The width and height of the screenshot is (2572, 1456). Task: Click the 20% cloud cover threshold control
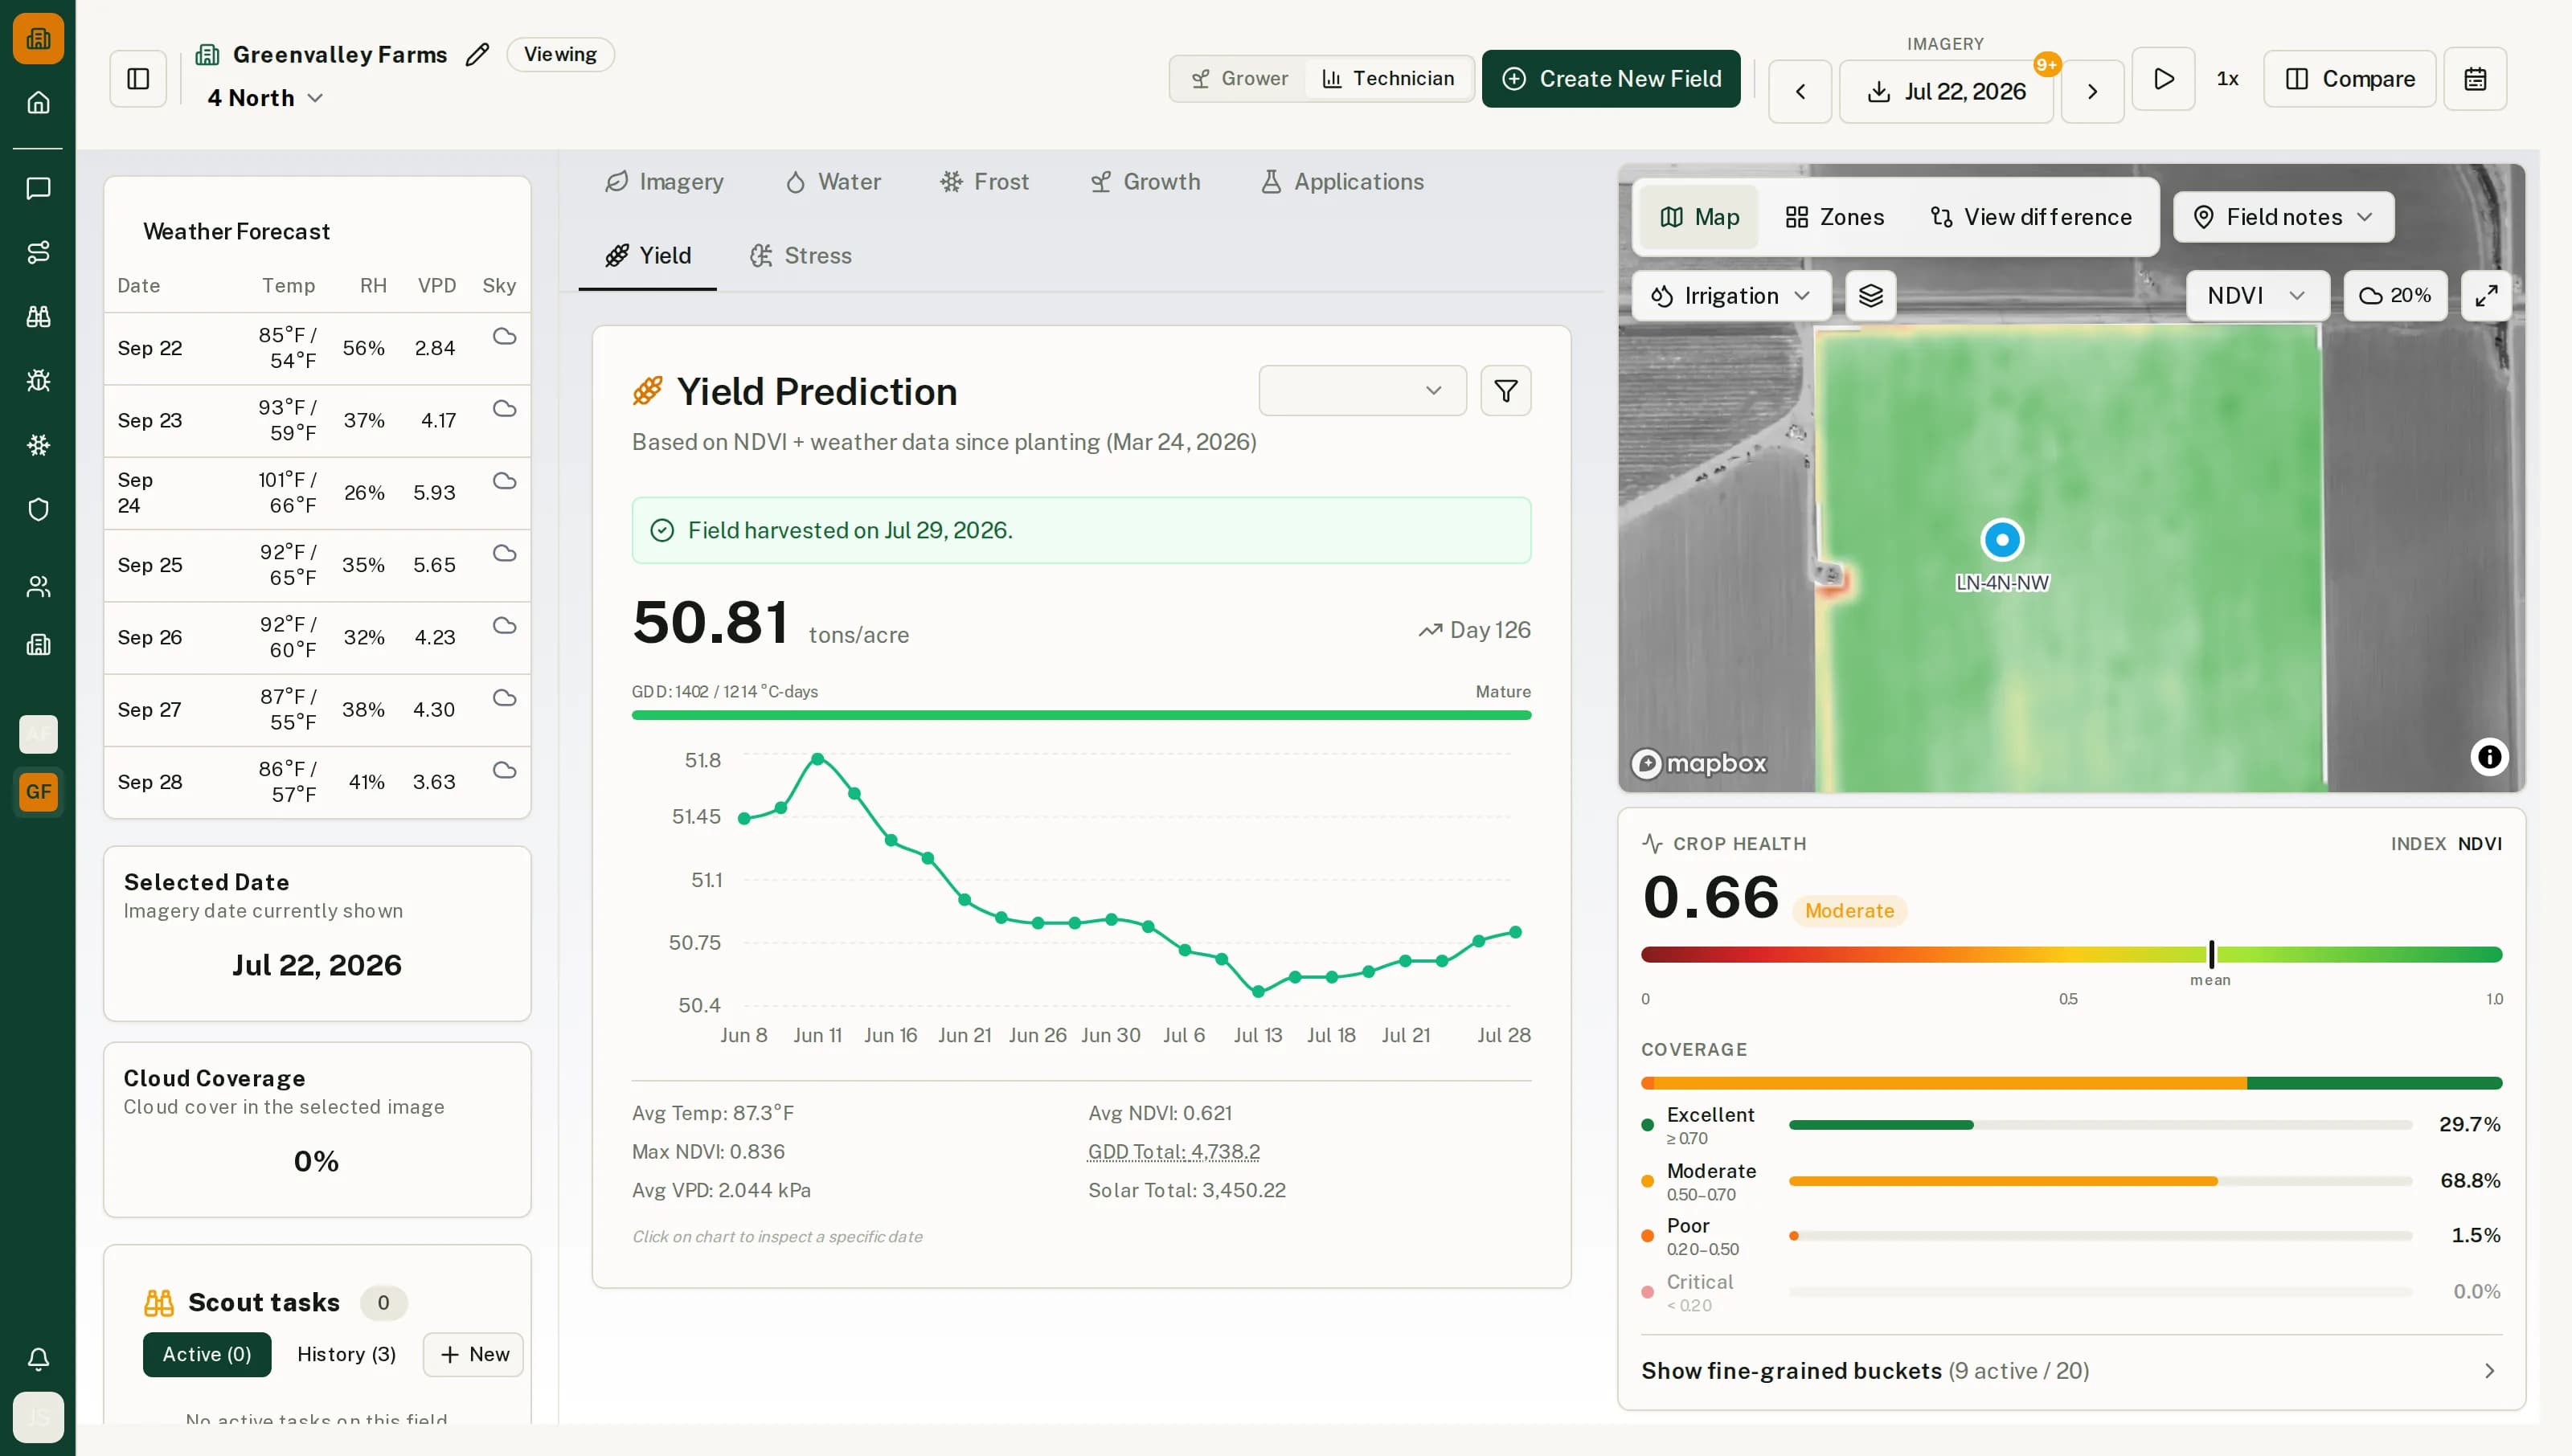click(x=2395, y=295)
